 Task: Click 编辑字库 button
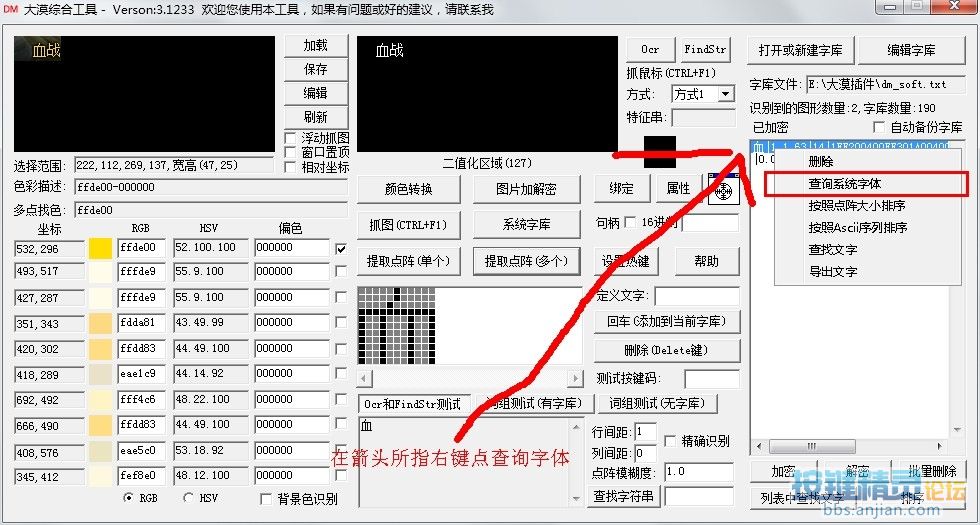click(912, 50)
